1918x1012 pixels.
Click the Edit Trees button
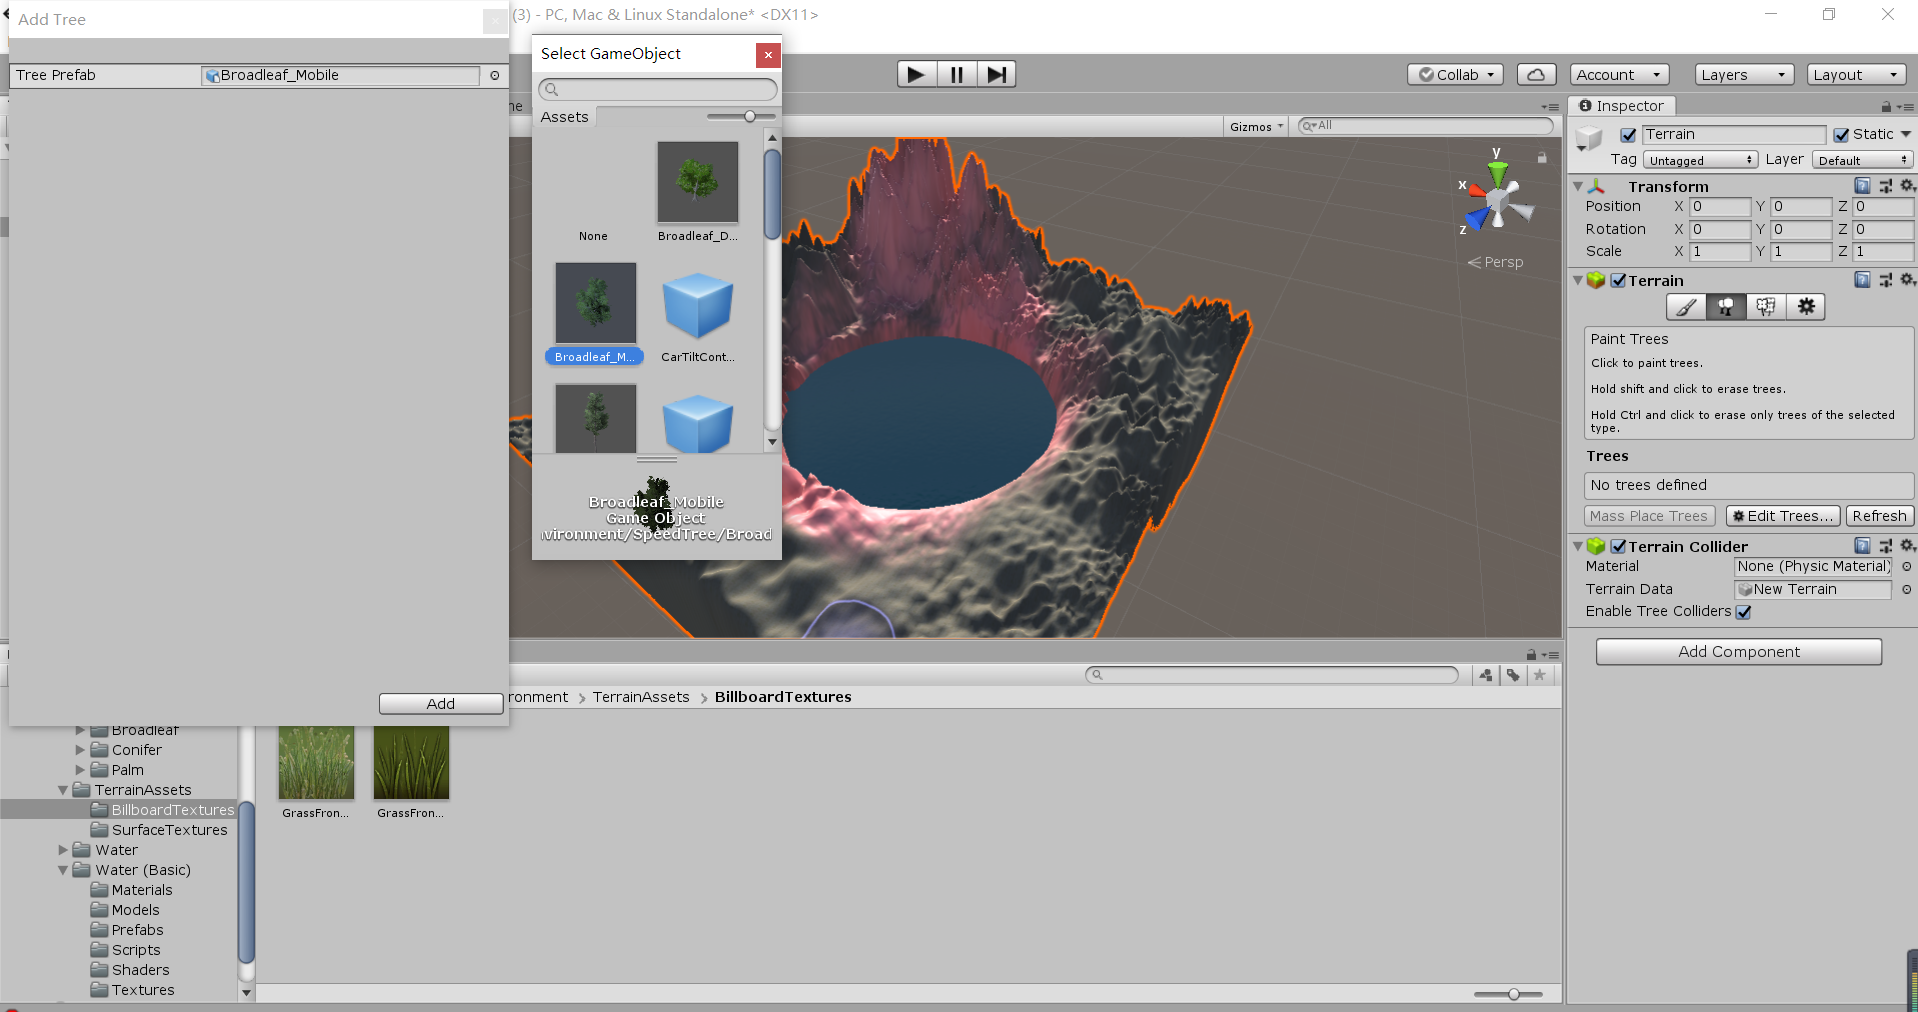pos(1783,516)
